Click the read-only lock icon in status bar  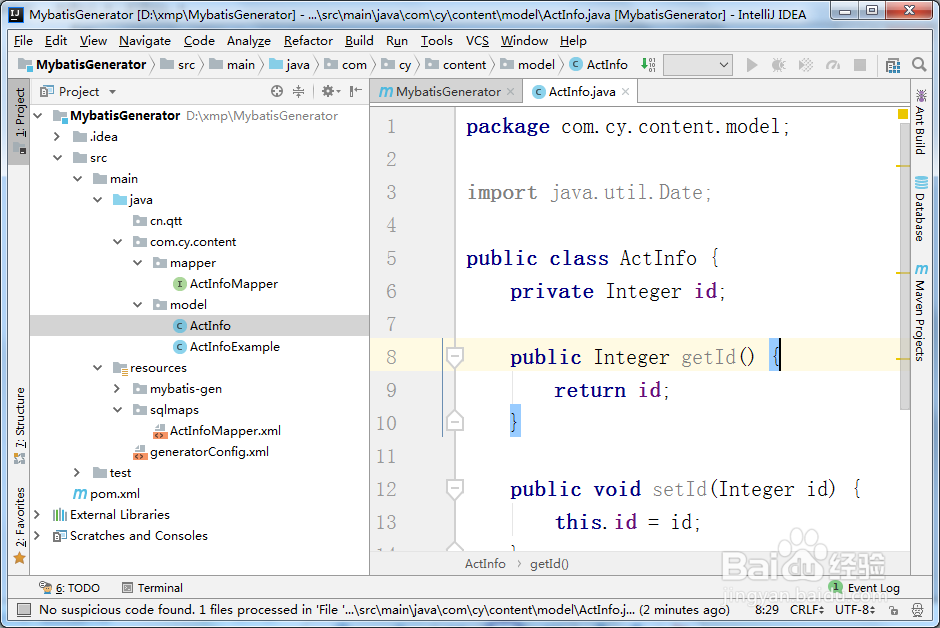(x=894, y=610)
